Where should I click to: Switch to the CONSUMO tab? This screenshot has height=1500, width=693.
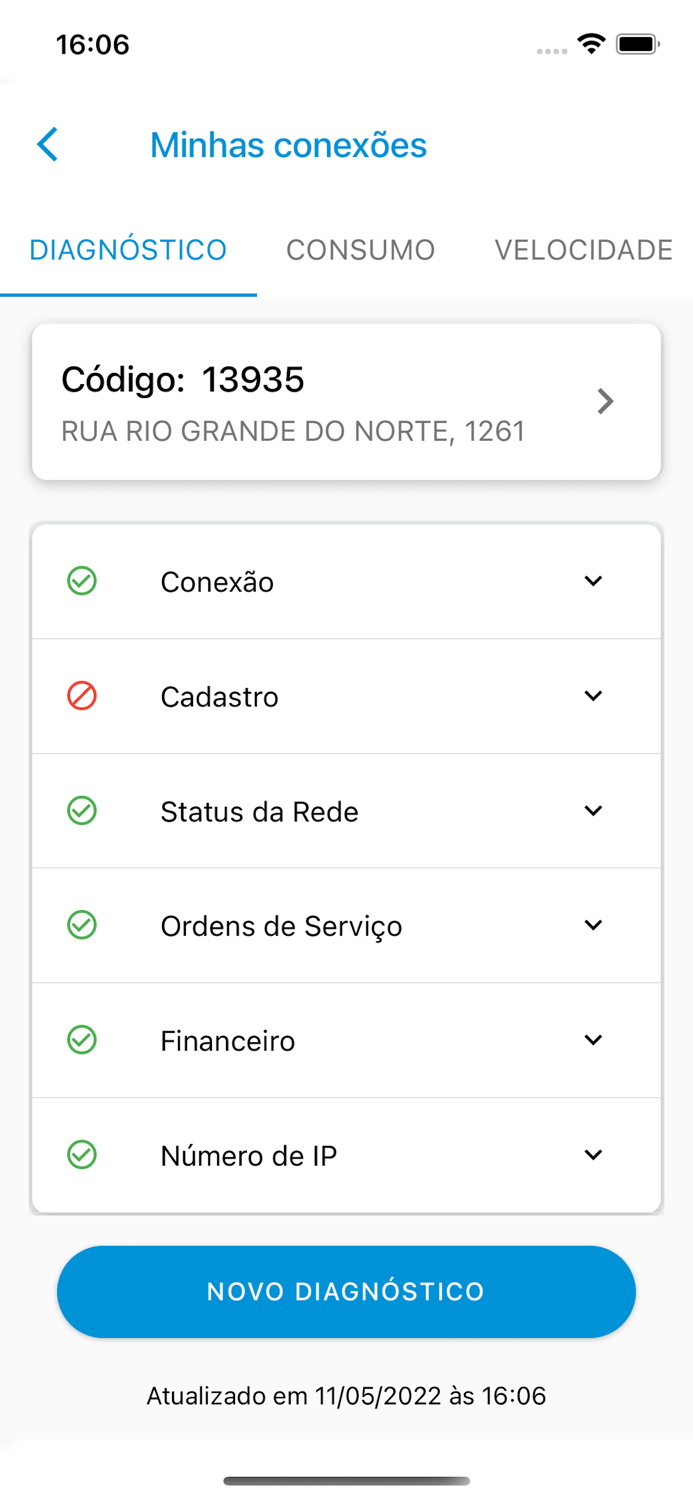pyautogui.click(x=360, y=249)
